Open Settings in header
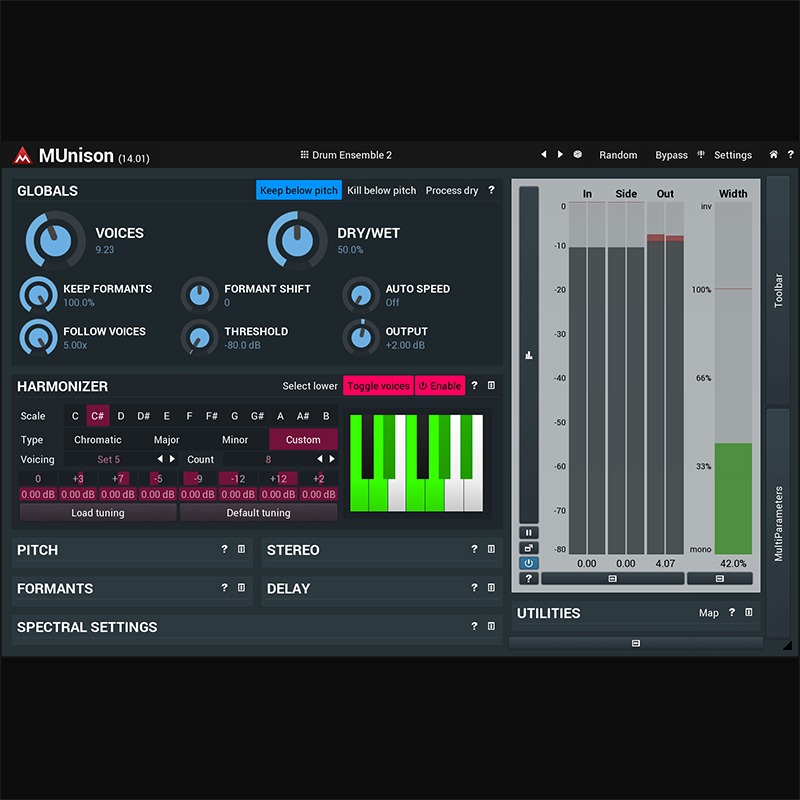The image size is (800, 800). pyautogui.click(x=733, y=155)
